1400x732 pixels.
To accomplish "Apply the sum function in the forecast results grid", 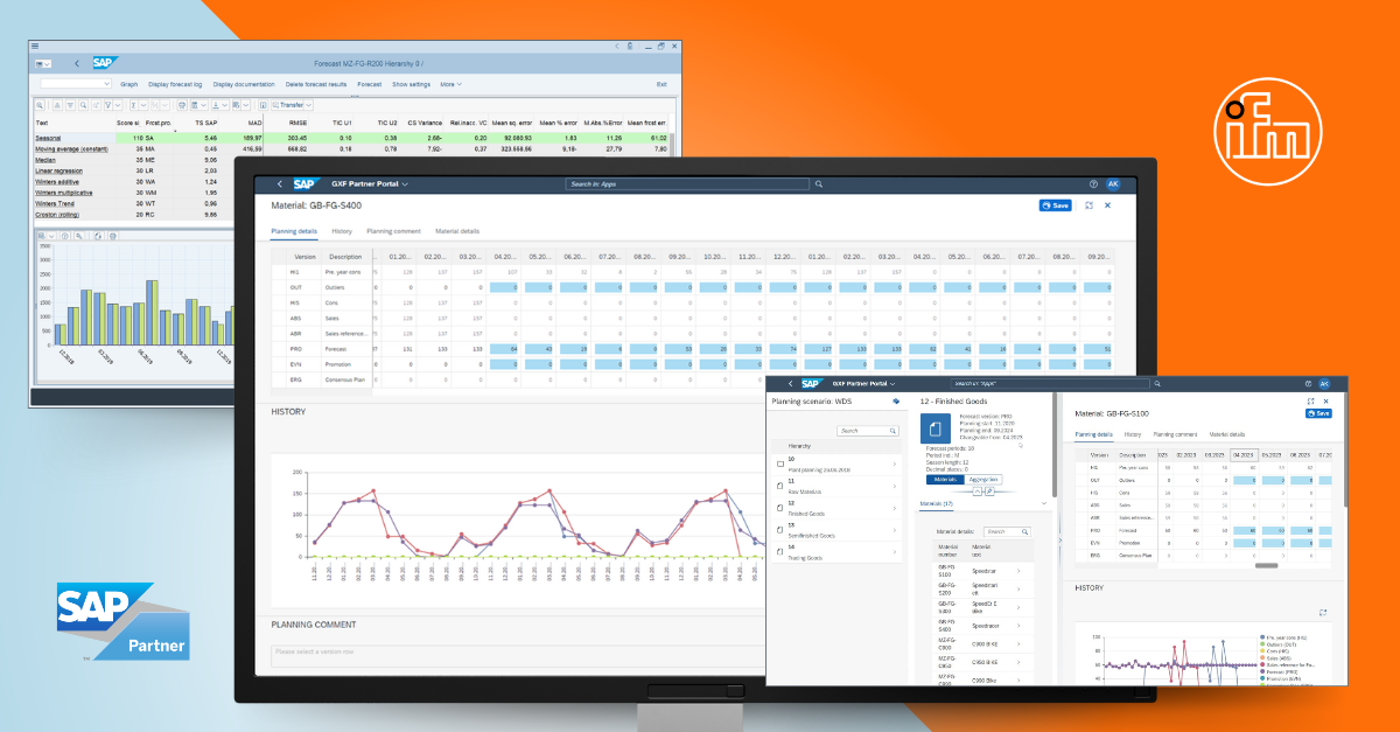I will [134, 105].
